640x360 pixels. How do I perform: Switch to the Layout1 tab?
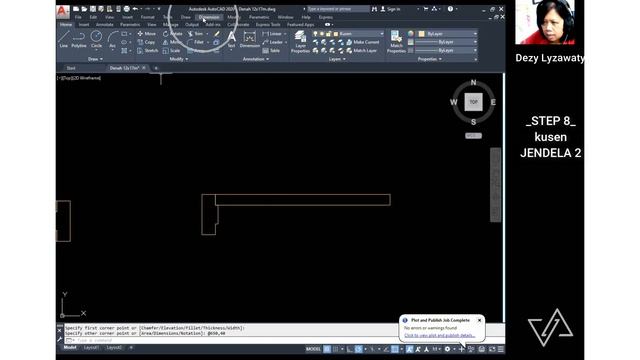pos(91,348)
